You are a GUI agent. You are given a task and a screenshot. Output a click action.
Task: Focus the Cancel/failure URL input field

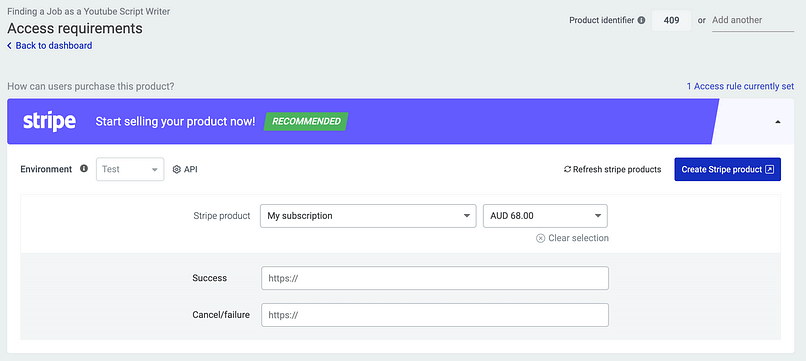point(435,315)
